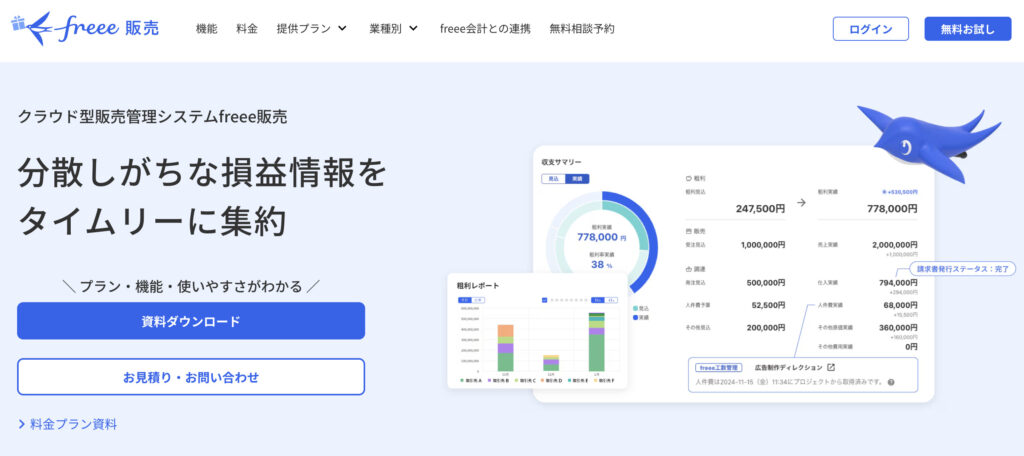1024x456 pixels.
Task: Click the 粗利レポート card title
Action: (x=478, y=285)
